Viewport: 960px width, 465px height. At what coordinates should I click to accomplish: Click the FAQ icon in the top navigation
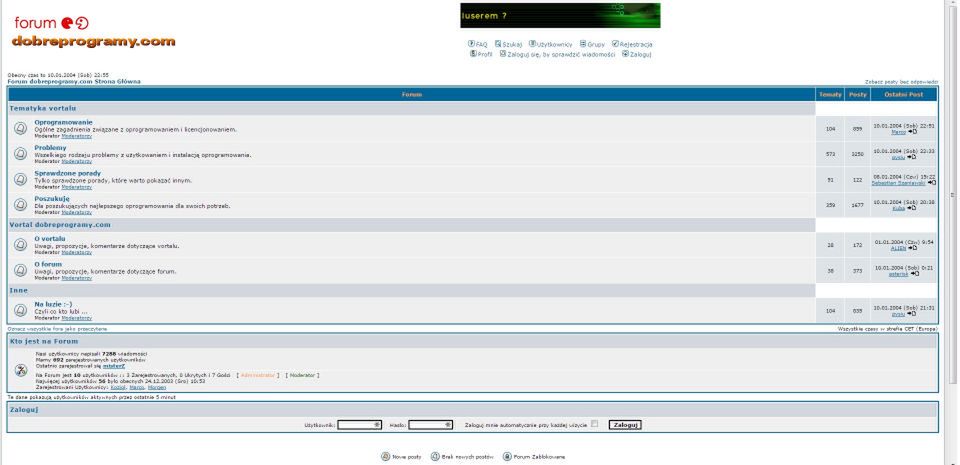click(471, 44)
